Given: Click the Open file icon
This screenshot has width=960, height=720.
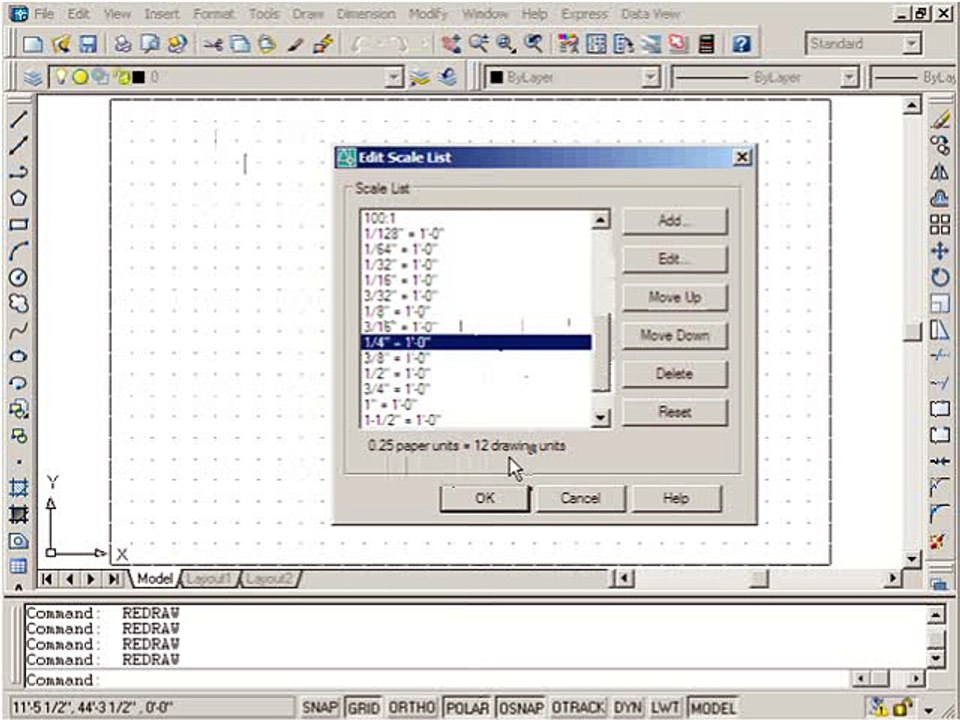Looking at the screenshot, I should [61, 43].
